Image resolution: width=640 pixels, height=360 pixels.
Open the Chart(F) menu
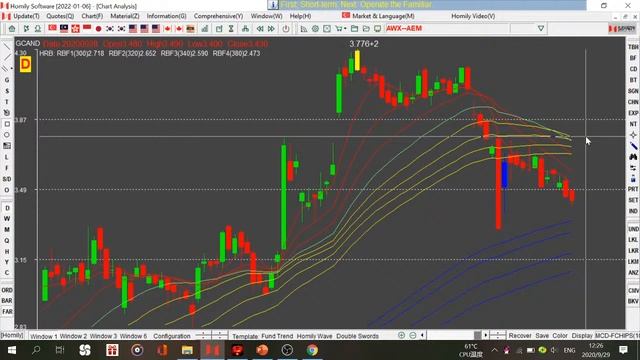(x=92, y=16)
